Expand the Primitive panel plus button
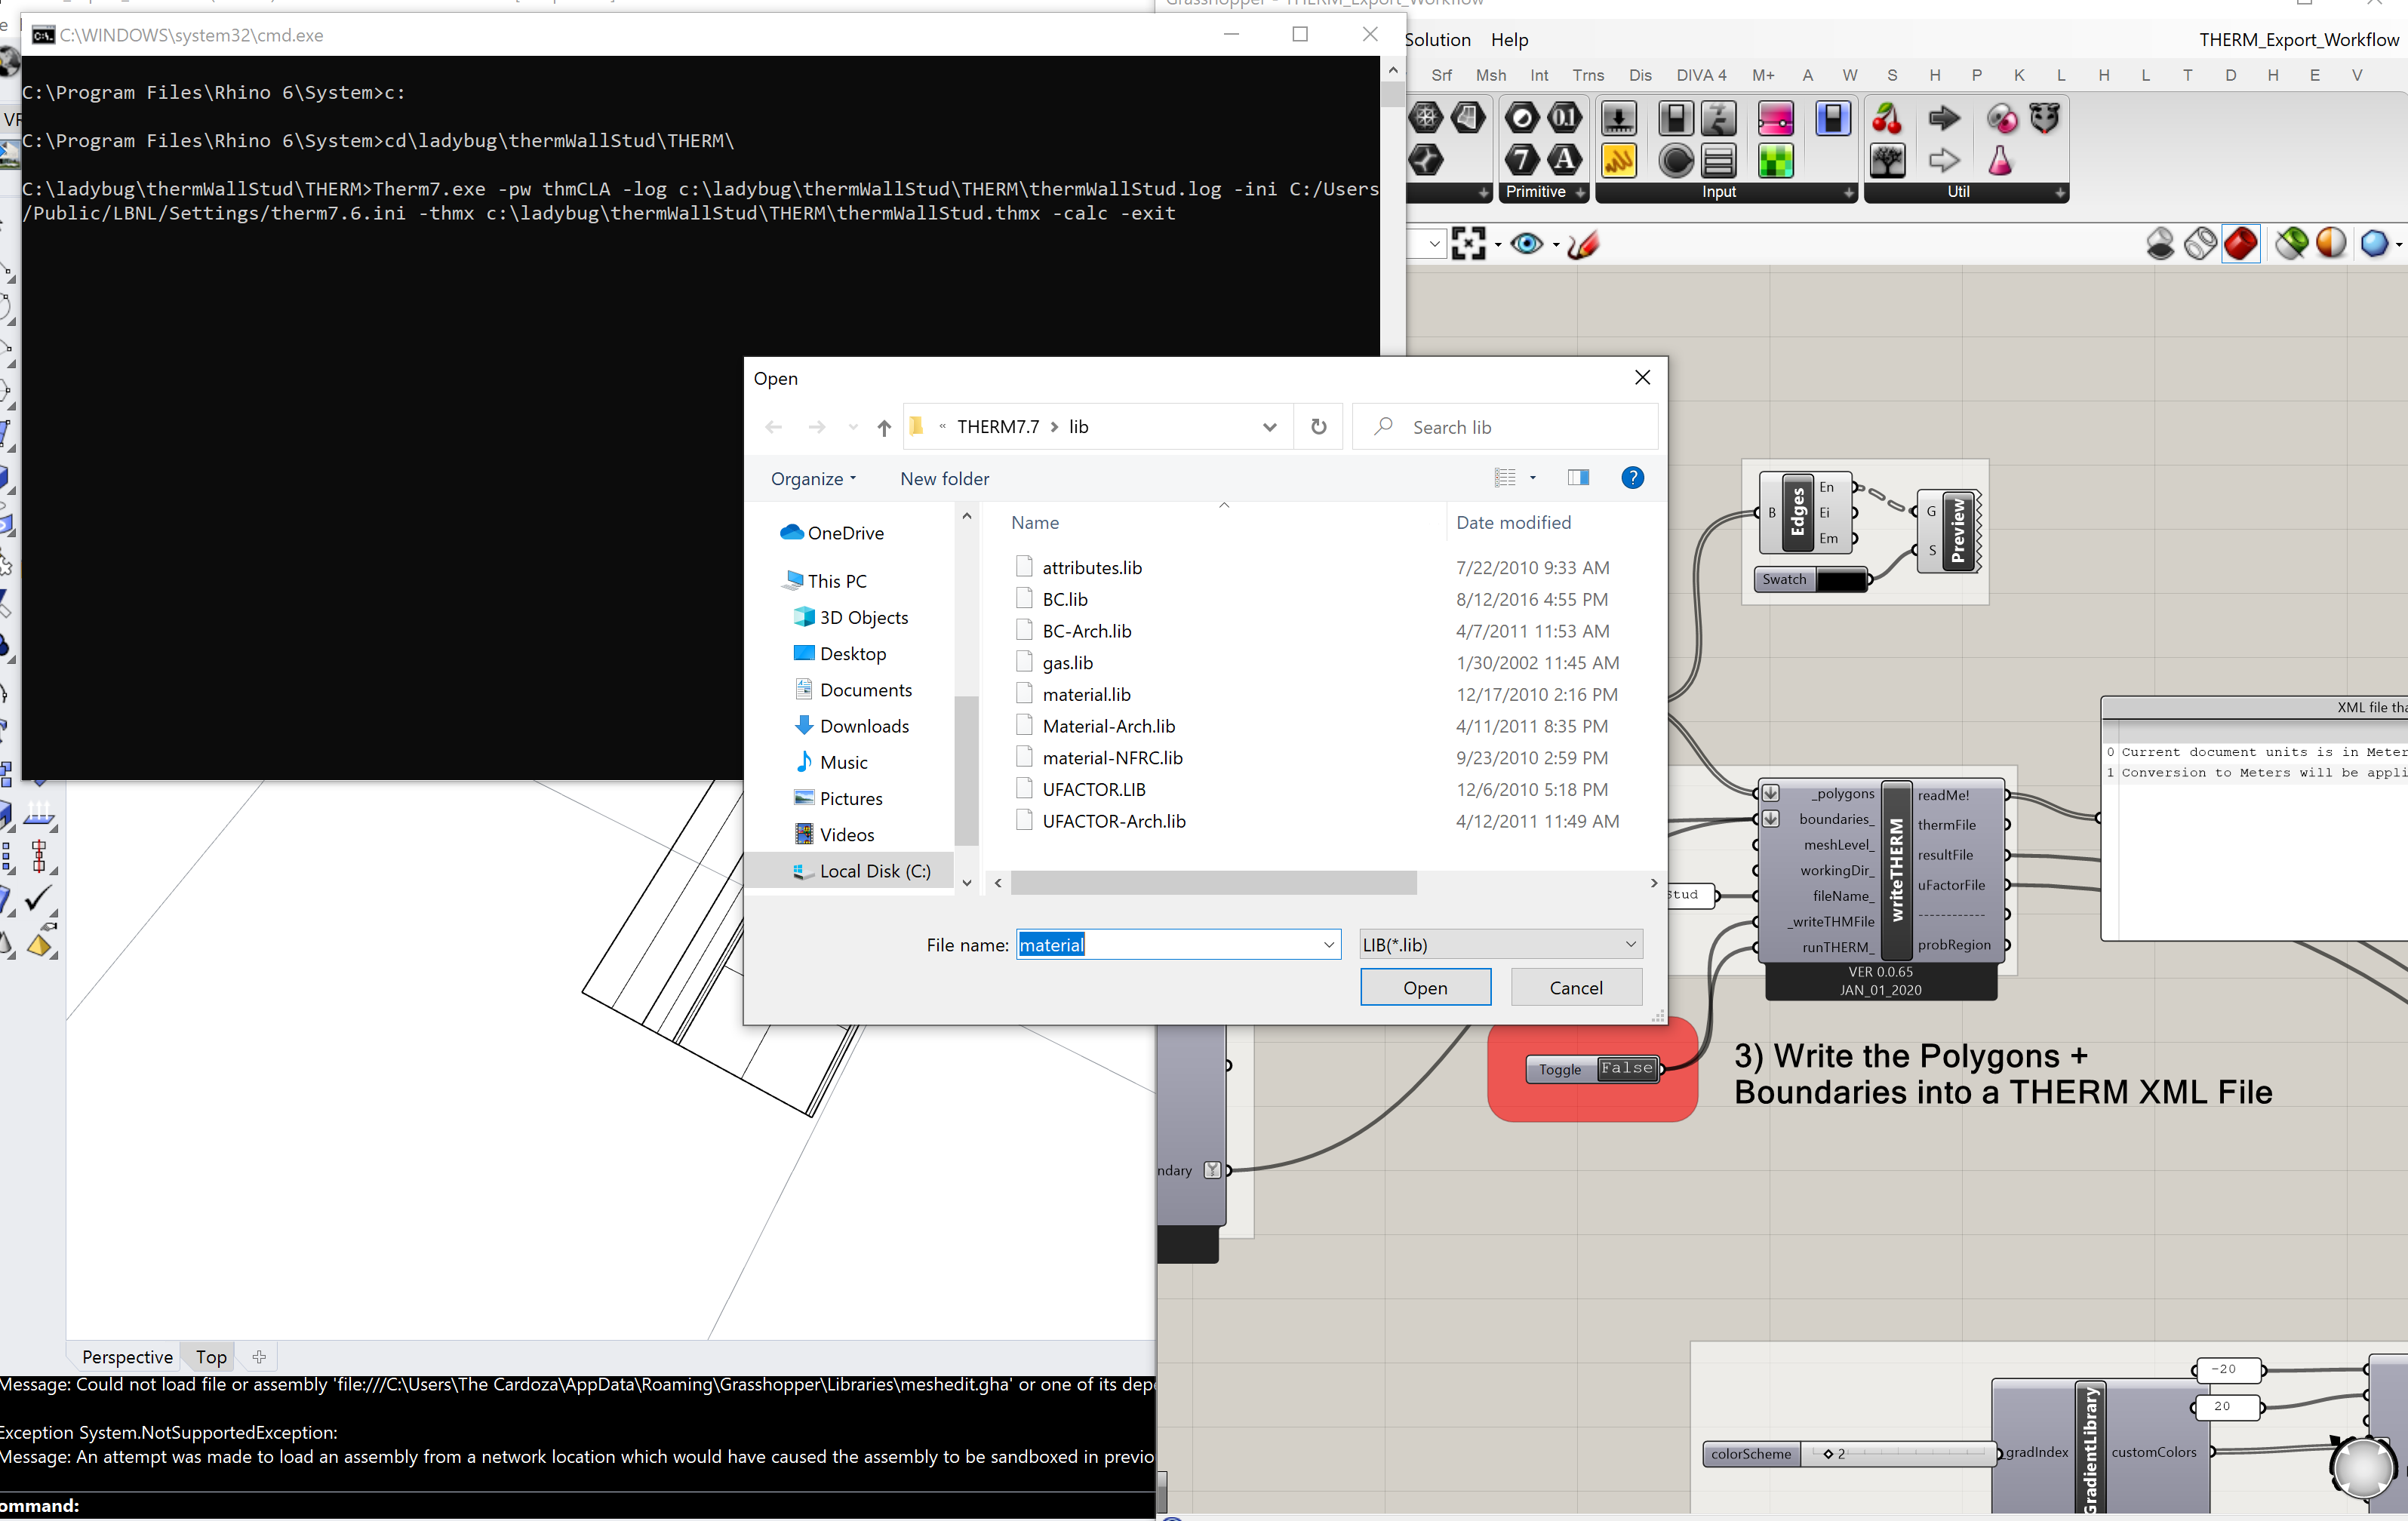This screenshot has width=2408, height=1521. coord(1580,192)
